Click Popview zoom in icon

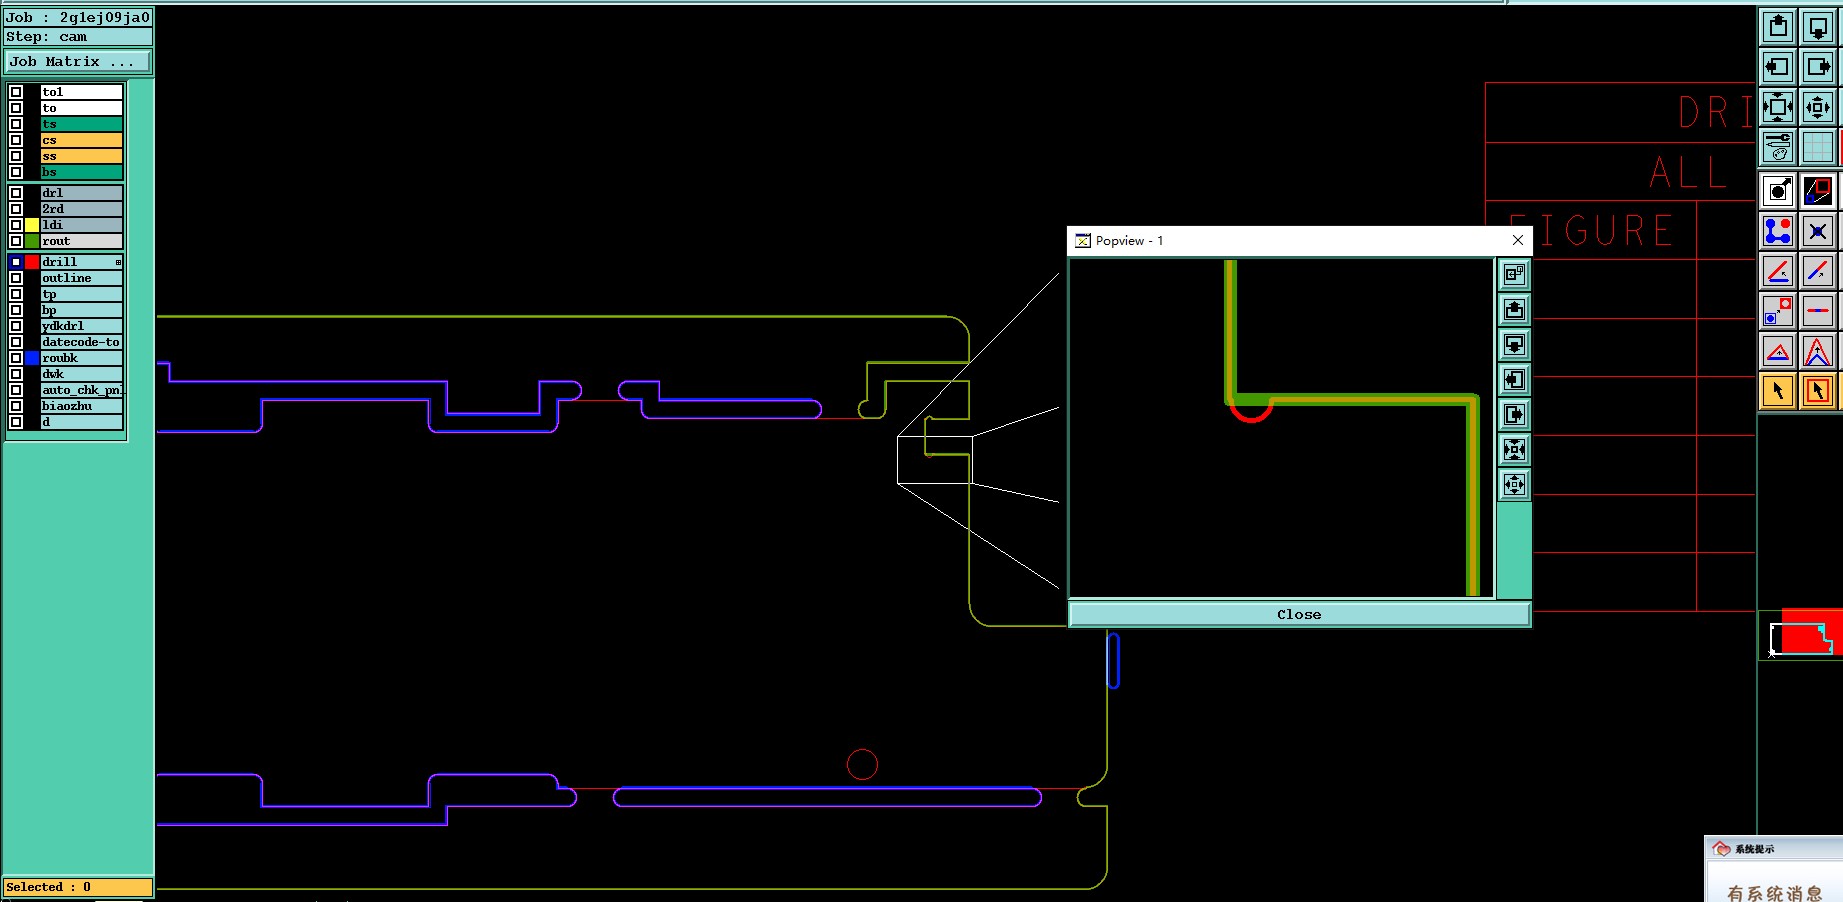[x=1514, y=449]
